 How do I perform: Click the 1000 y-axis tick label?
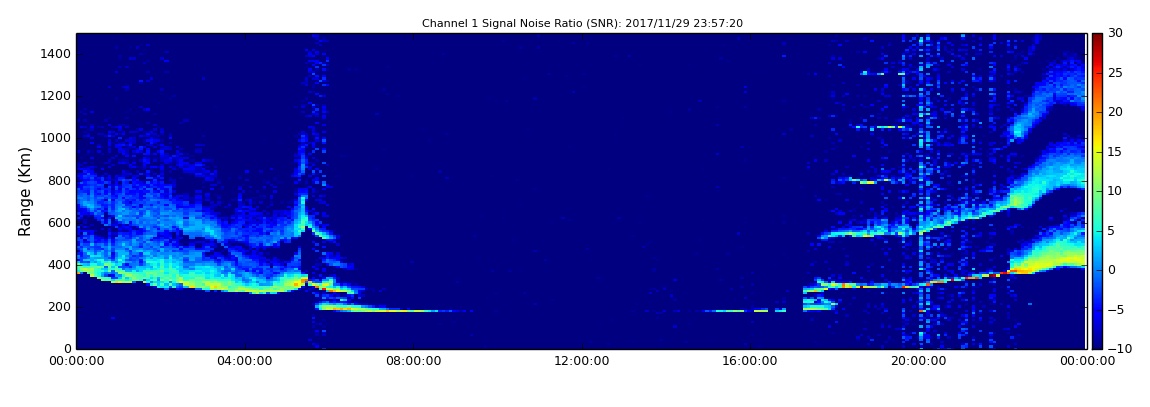[55, 138]
